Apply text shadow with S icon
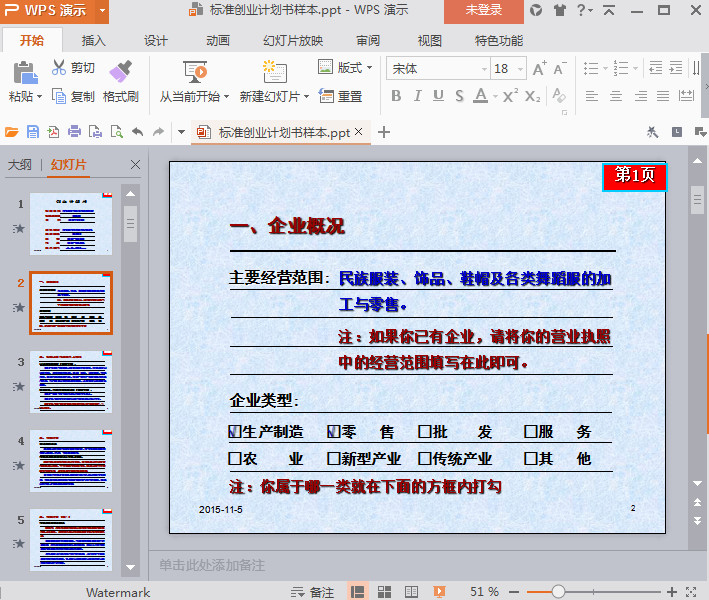This screenshot has width=709, height=600. coord(459,96)
